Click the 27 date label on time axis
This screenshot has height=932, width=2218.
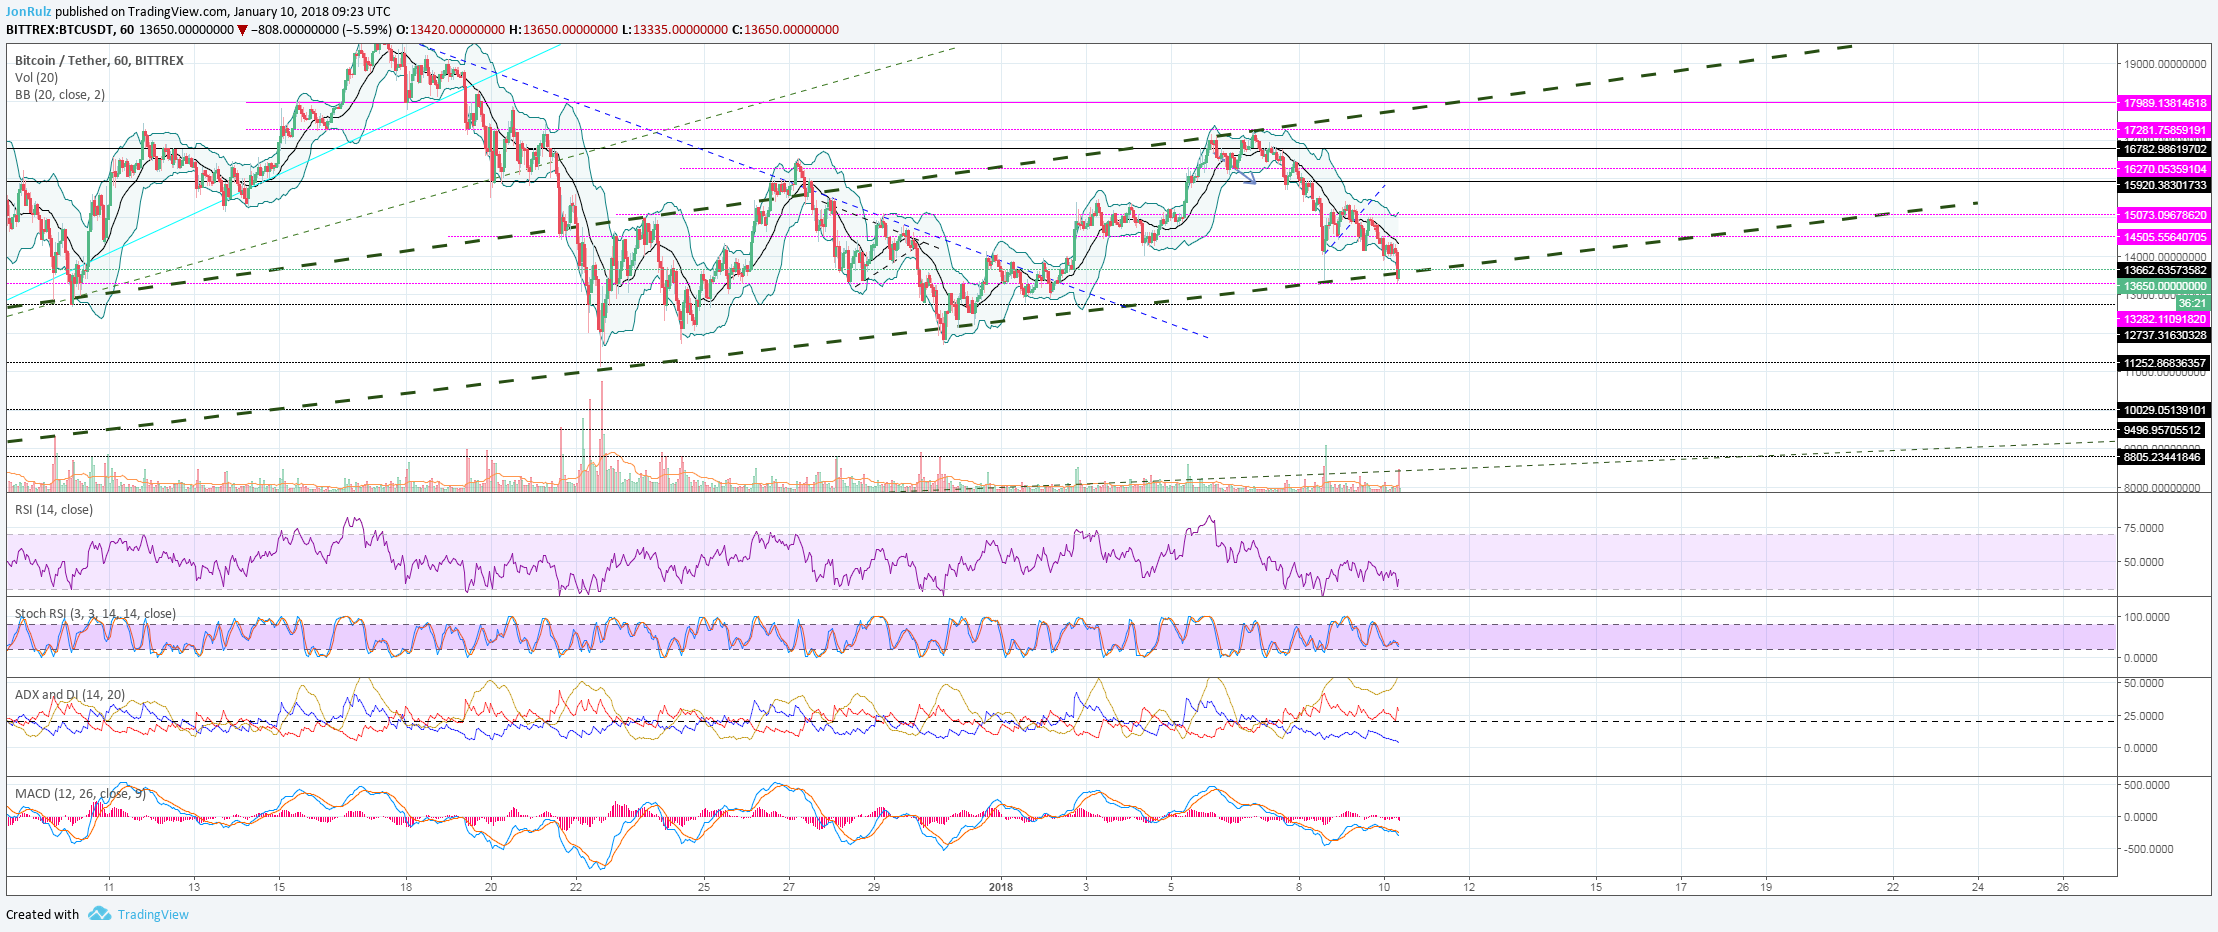click(x=789, y=886)
